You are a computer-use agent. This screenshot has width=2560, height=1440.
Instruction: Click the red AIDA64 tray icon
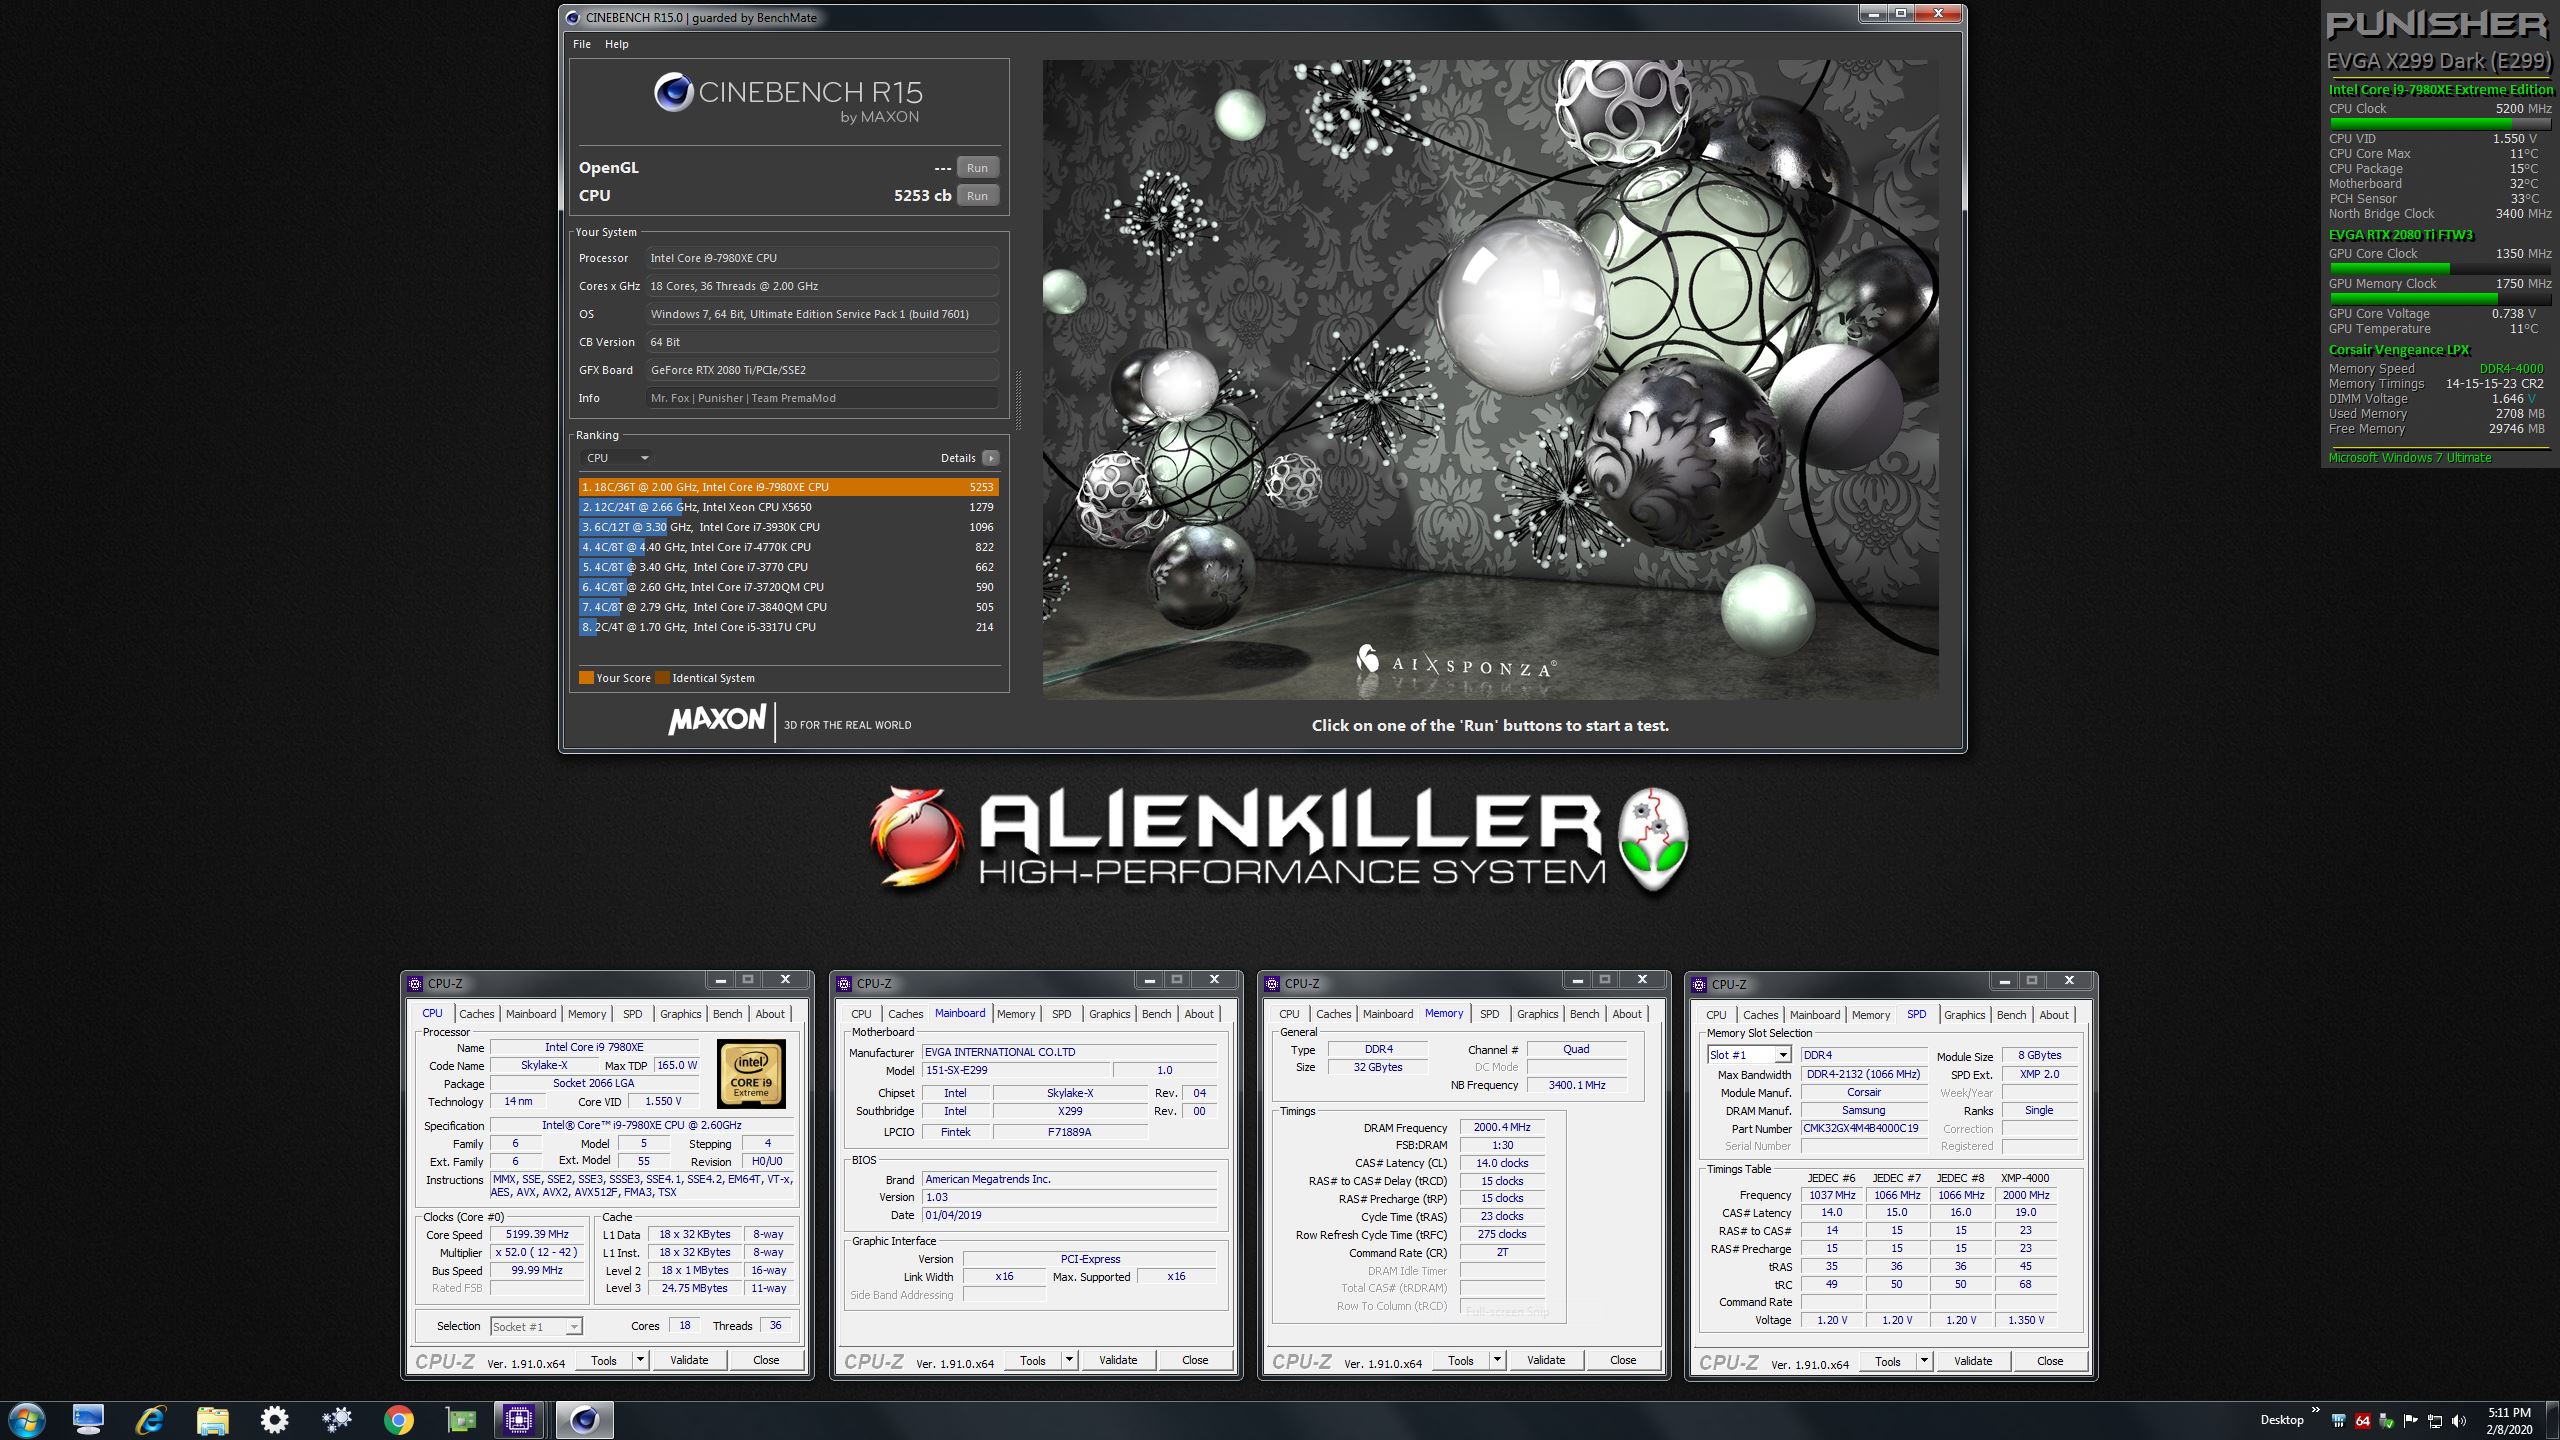pyautogui.click(x=2362, y=1420)
